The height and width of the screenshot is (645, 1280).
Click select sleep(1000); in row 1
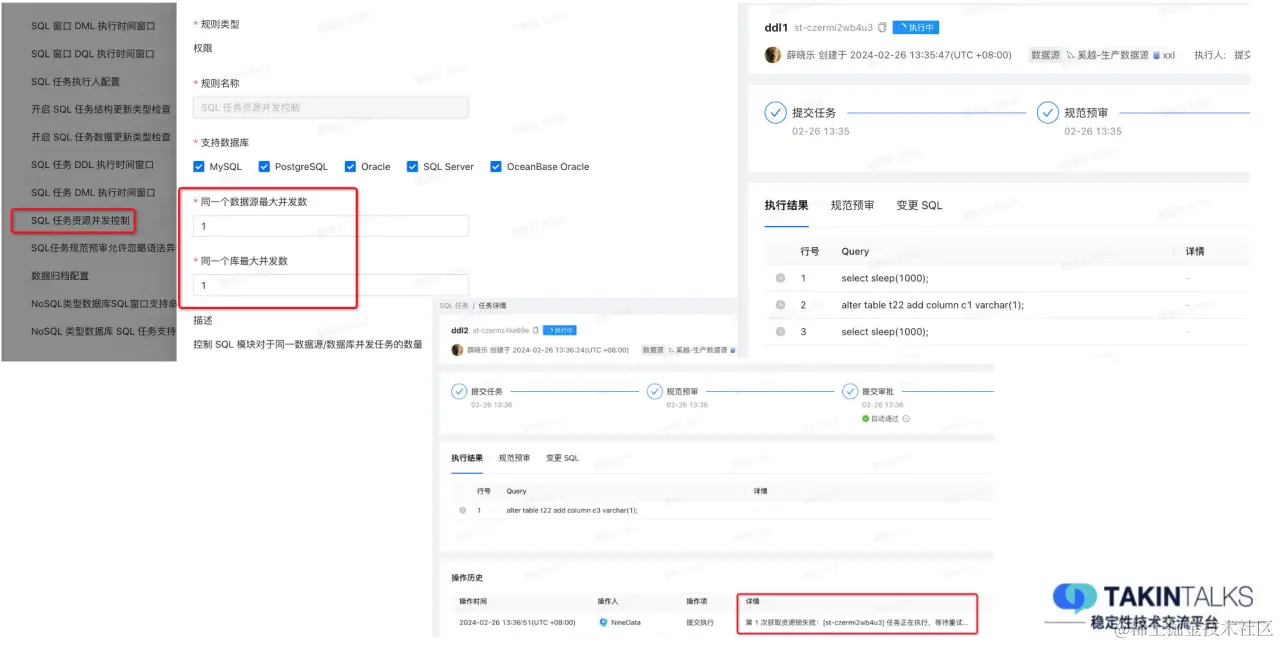885,278
